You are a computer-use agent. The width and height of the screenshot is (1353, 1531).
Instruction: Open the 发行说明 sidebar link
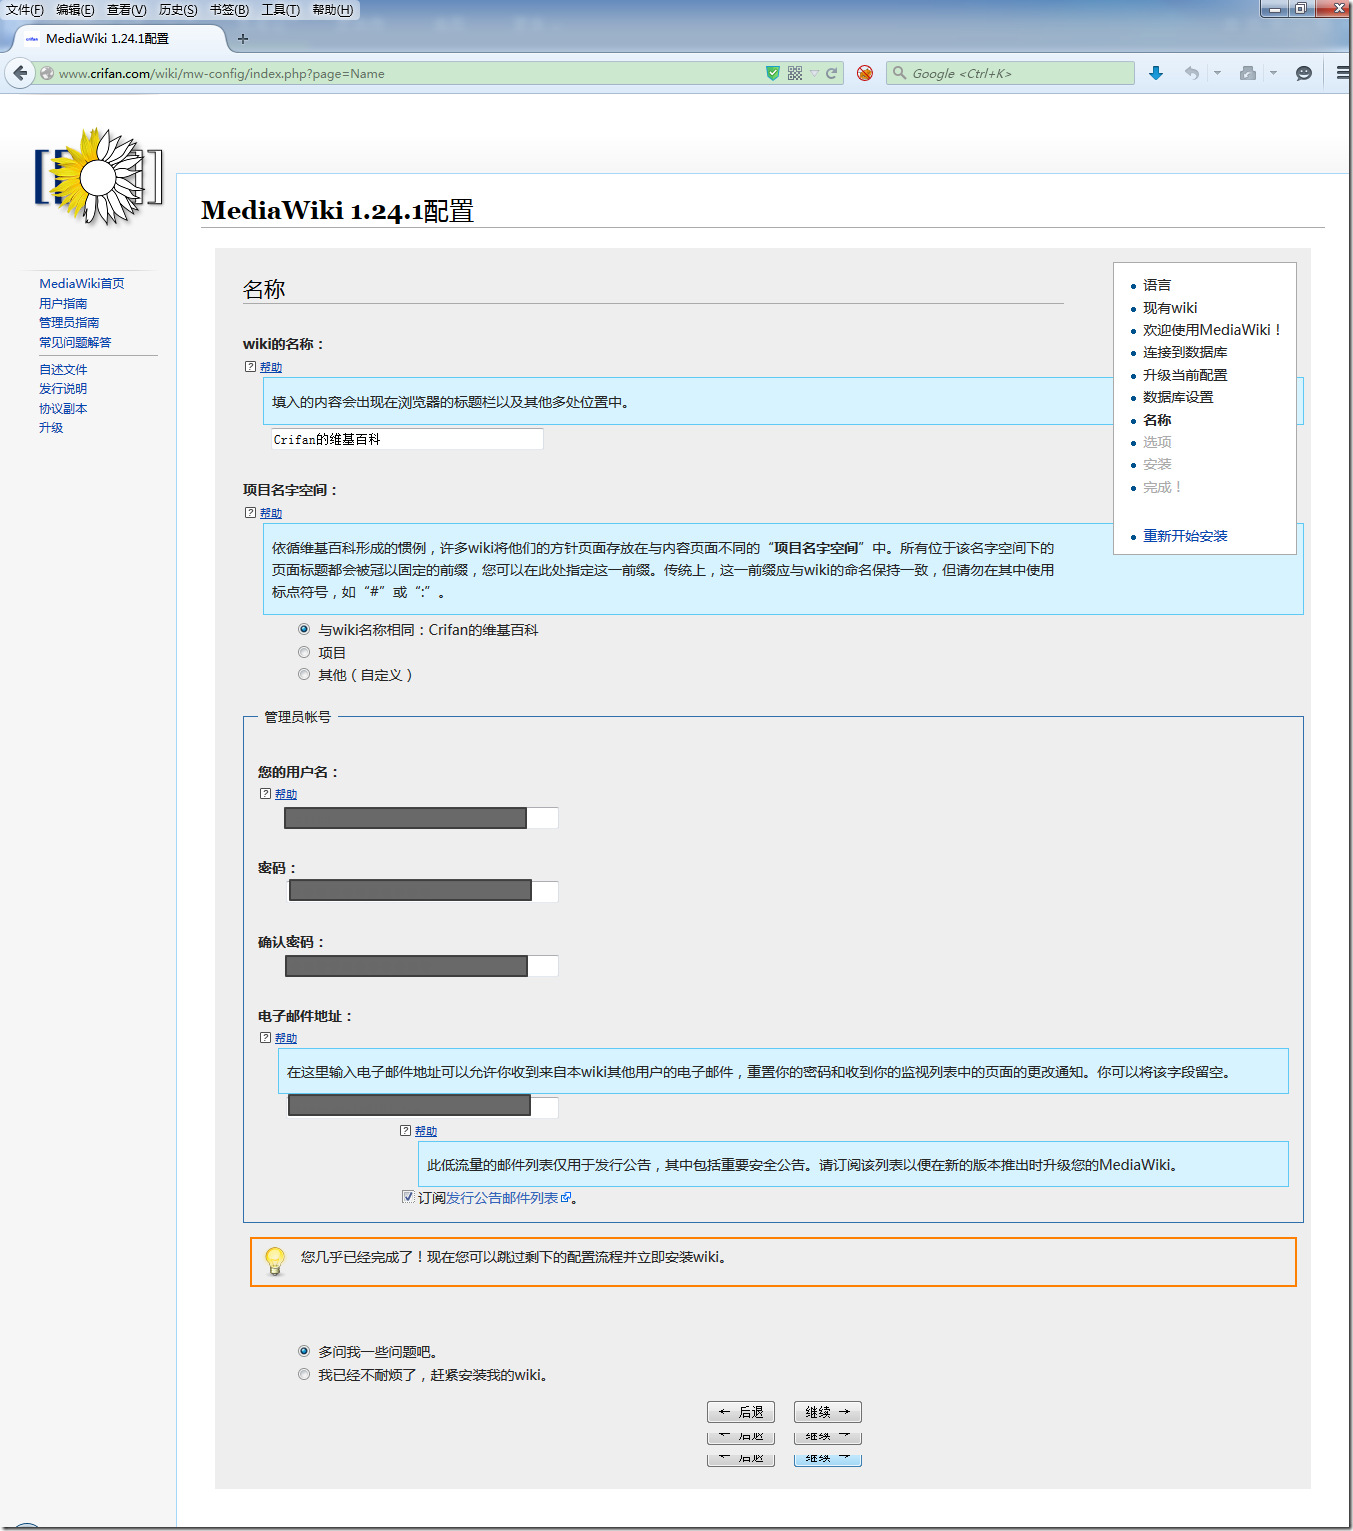63,388
